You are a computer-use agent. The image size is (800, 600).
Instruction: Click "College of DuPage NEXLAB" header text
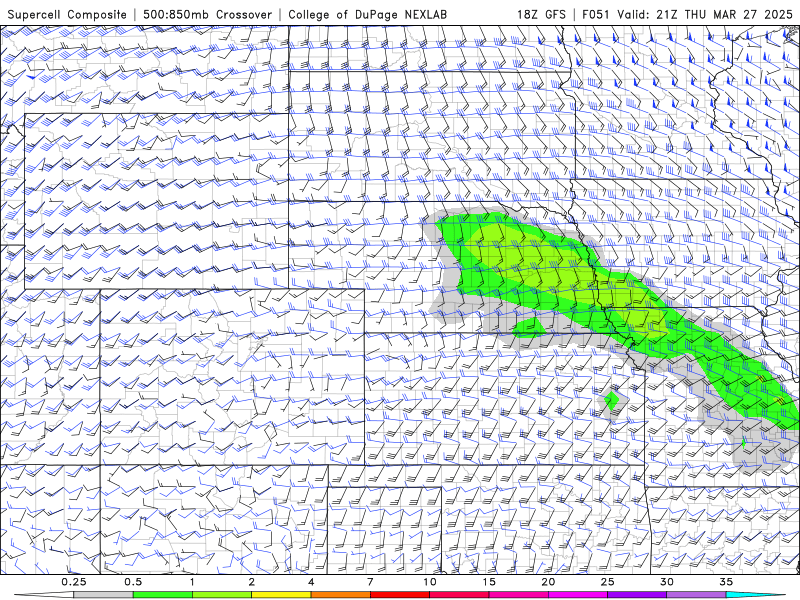pyautogui.click(x=367, y=14)
